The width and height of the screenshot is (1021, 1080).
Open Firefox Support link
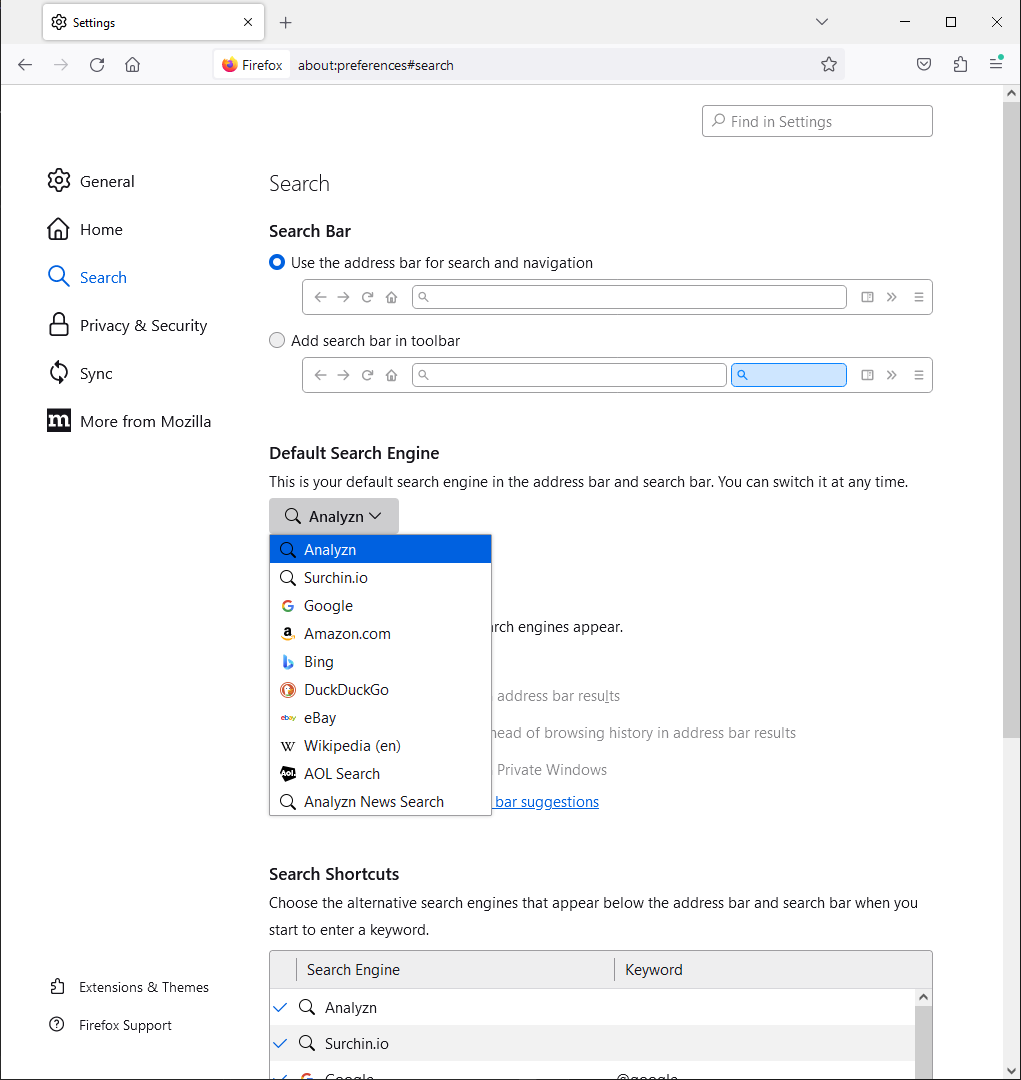[x=110, y=1025]
